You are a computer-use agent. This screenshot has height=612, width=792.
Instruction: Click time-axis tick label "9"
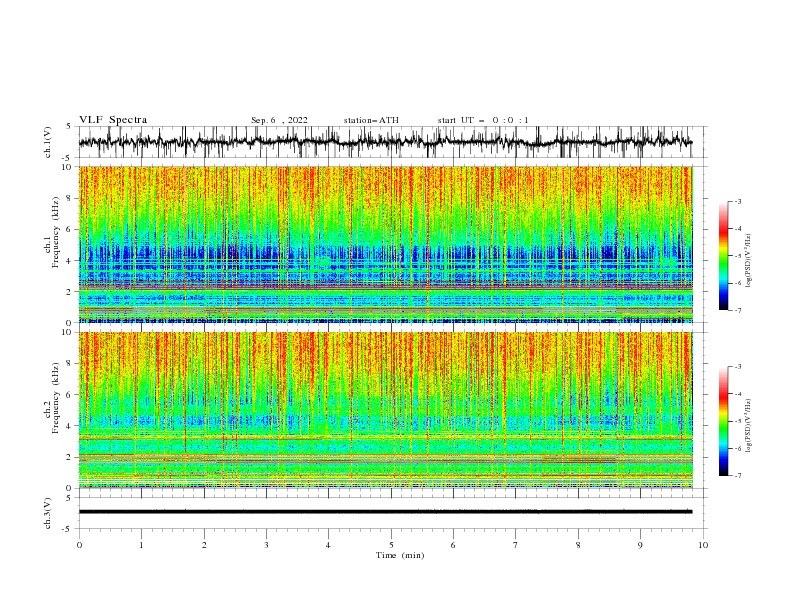point(640,545)
